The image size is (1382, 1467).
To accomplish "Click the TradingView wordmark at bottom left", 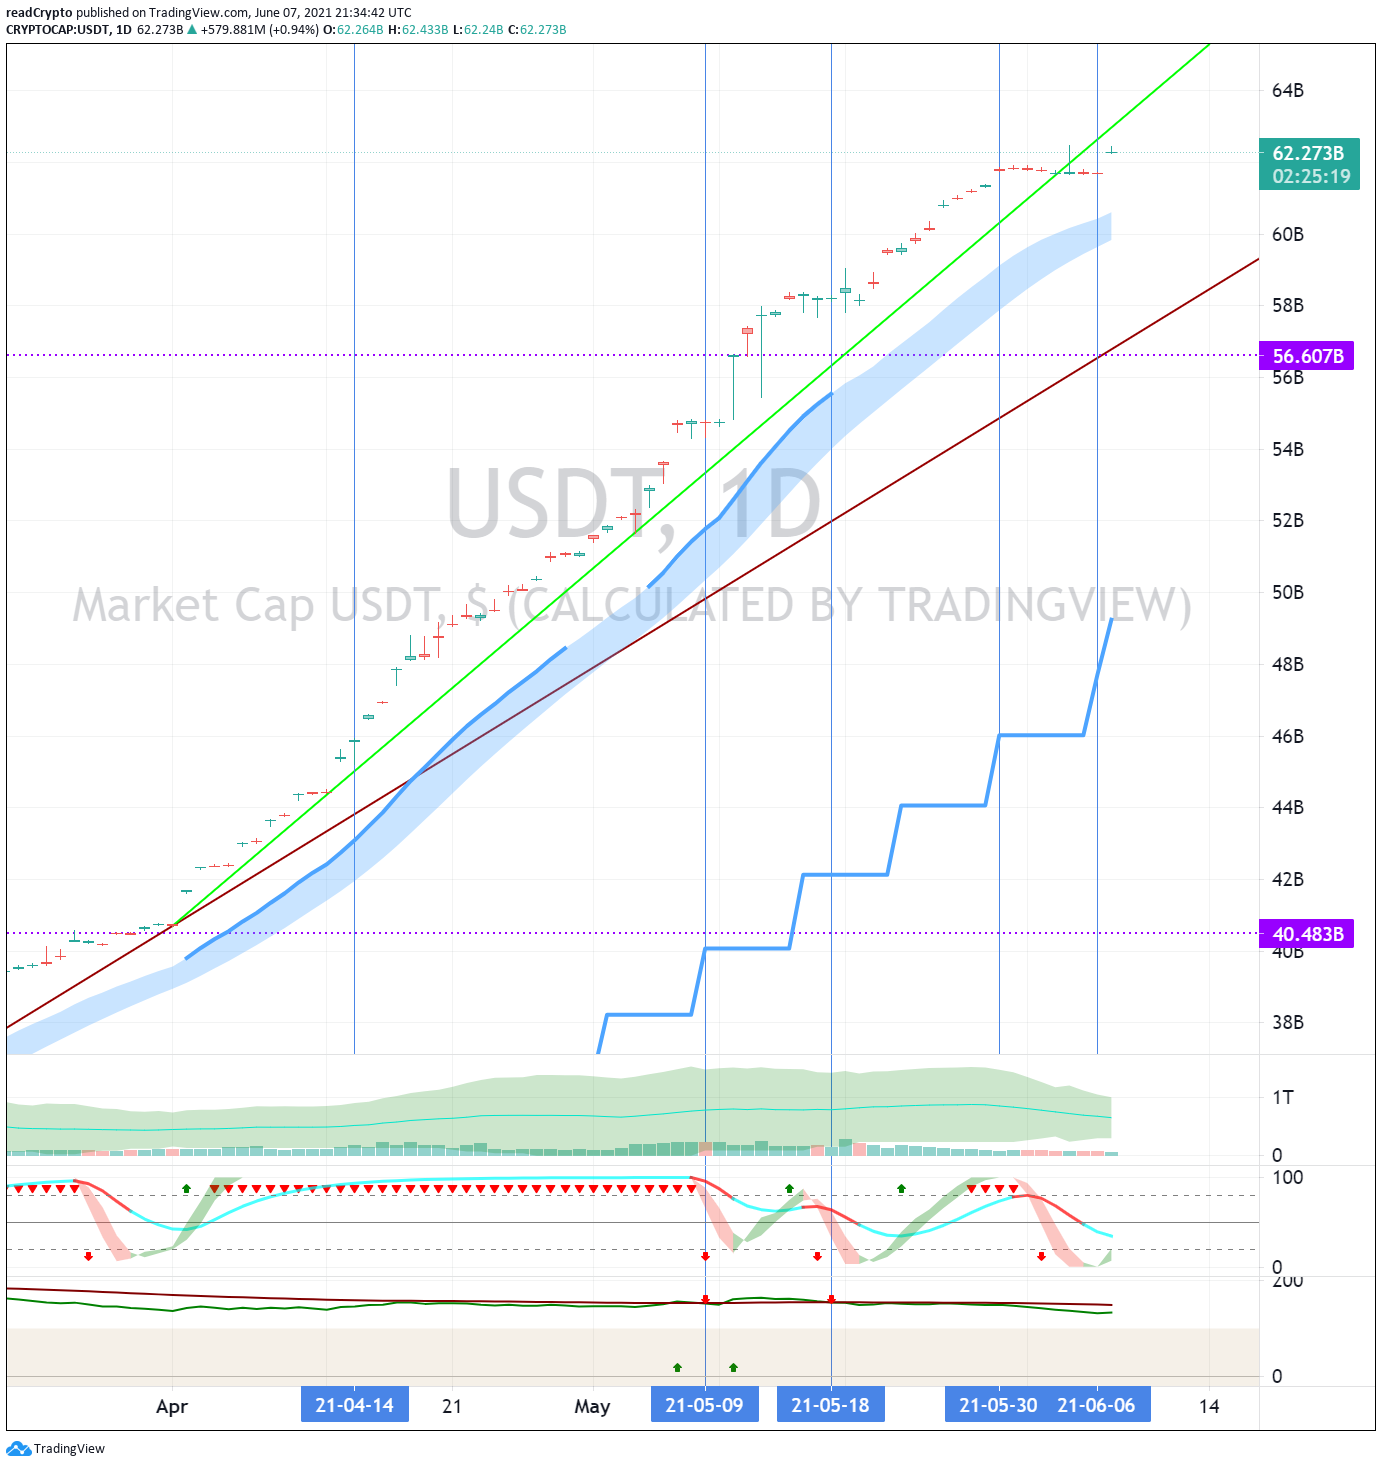I will click(69, 1448).
